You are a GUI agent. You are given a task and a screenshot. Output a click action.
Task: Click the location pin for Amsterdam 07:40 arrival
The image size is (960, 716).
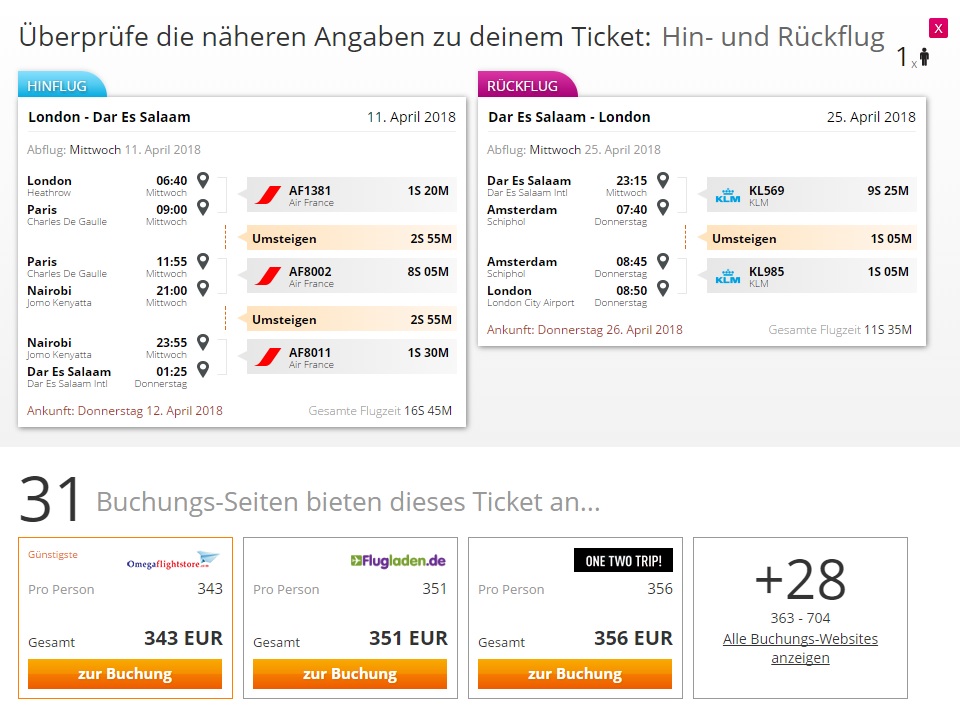pos(663,207)
